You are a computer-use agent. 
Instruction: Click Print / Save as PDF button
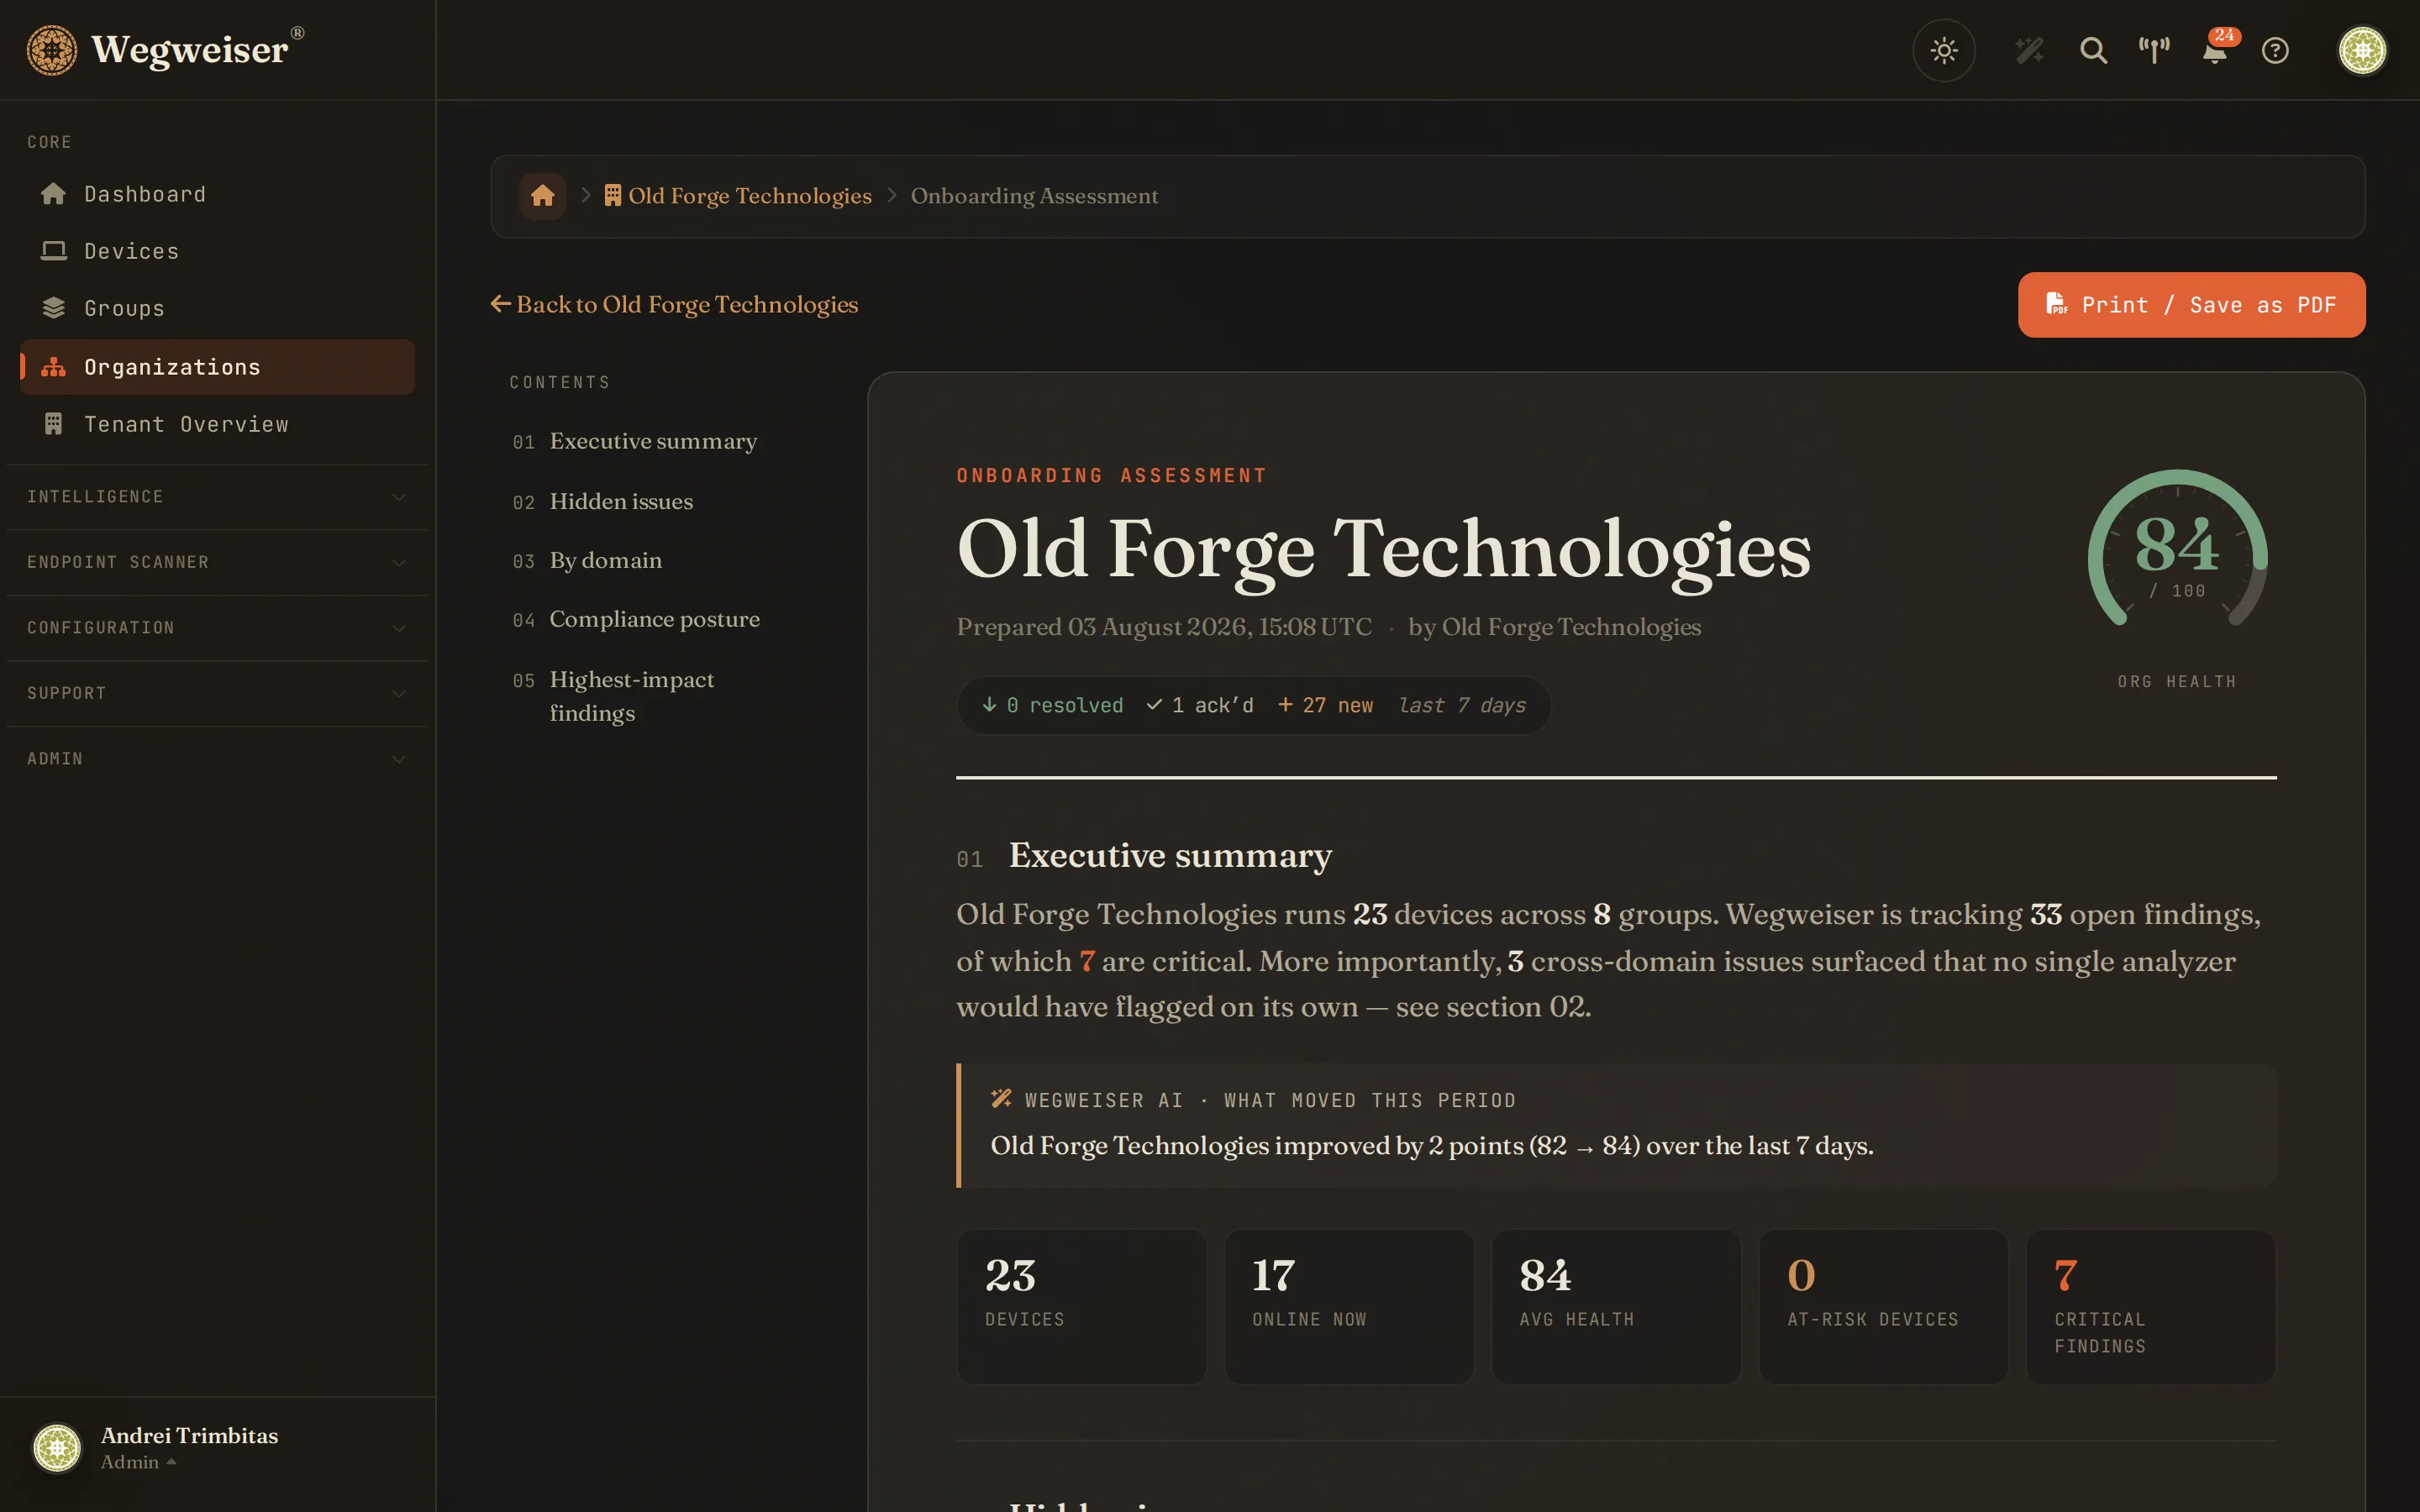2191,305
